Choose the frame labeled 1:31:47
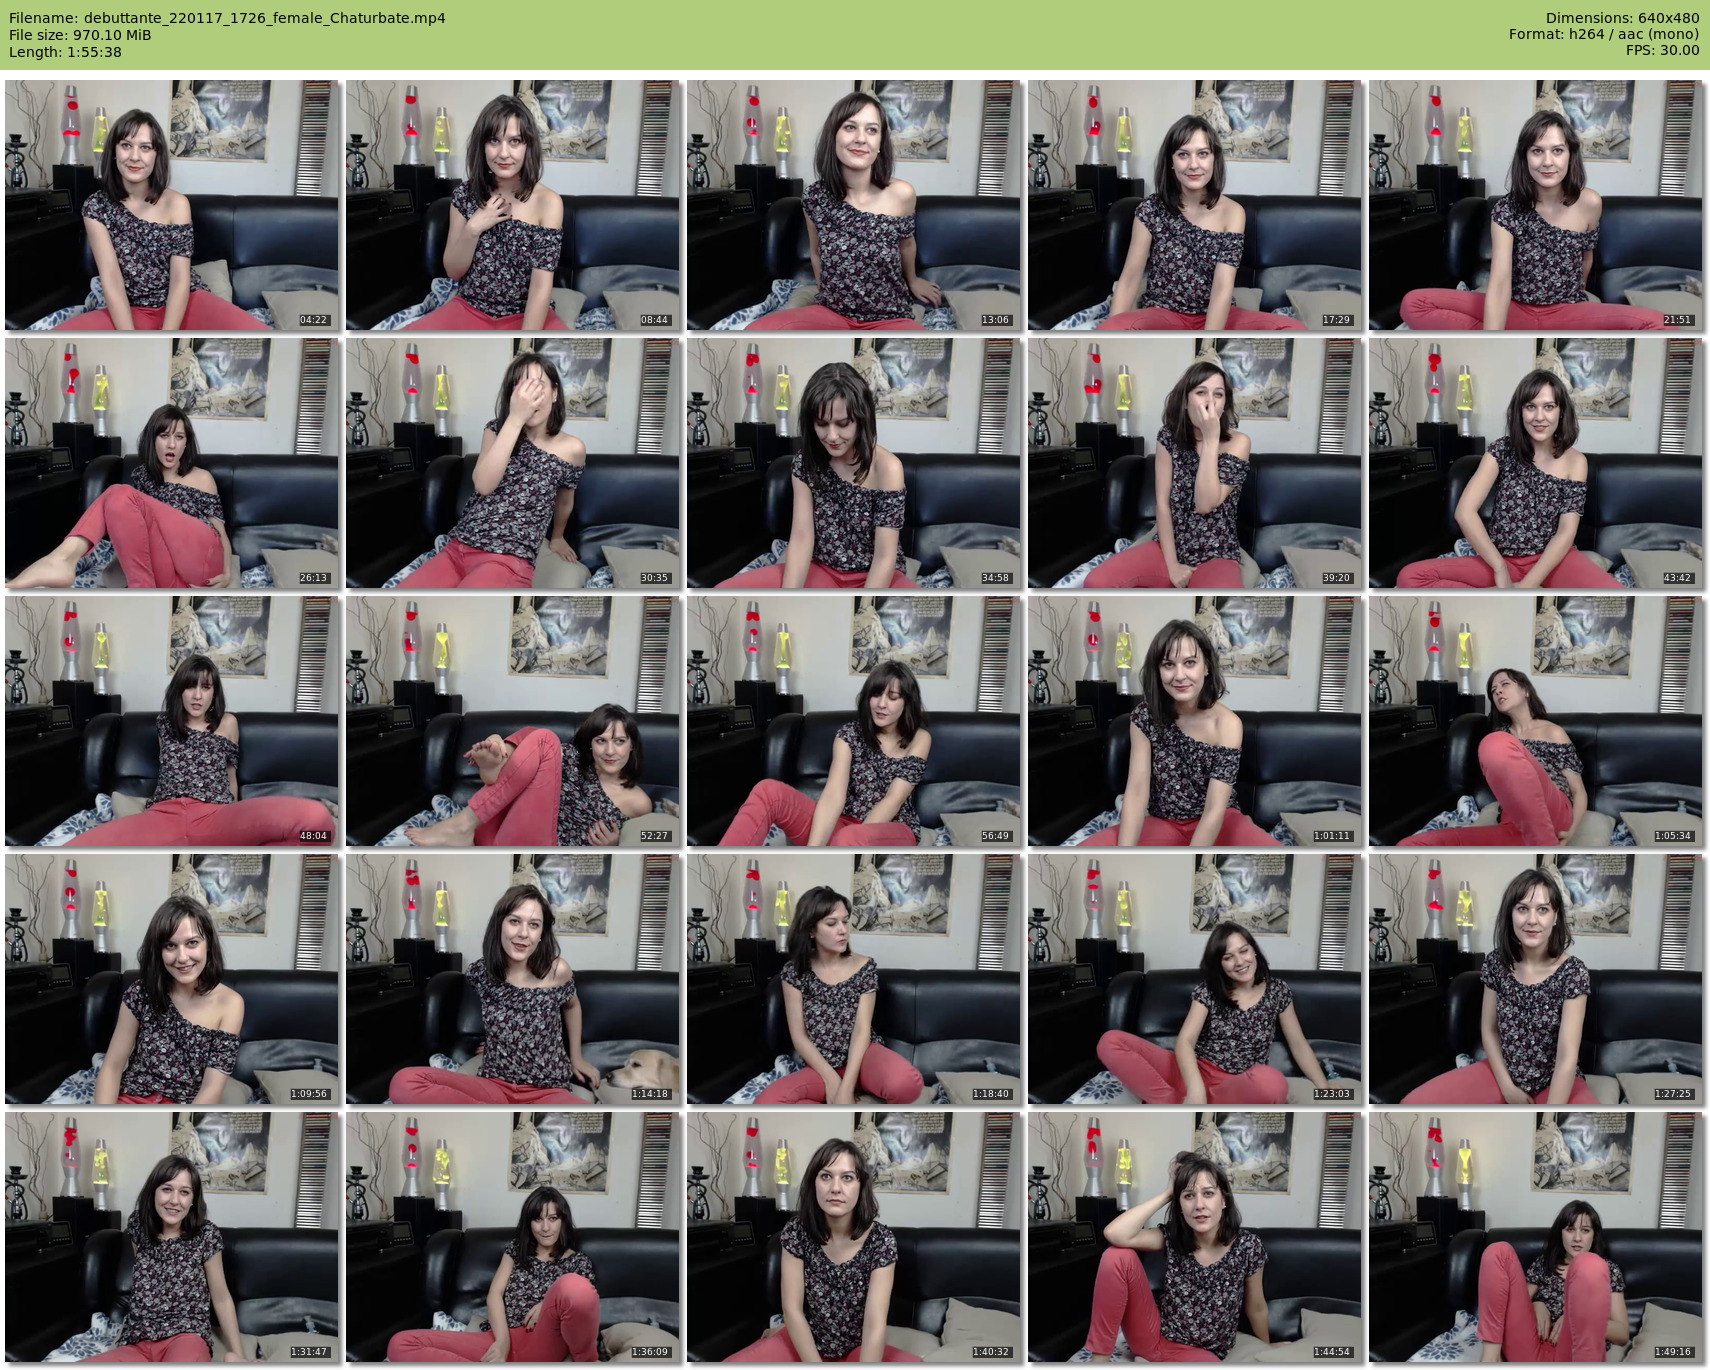This screenshot has width=1710, height=1370. pyautogui.click(x=172, y=1237)
